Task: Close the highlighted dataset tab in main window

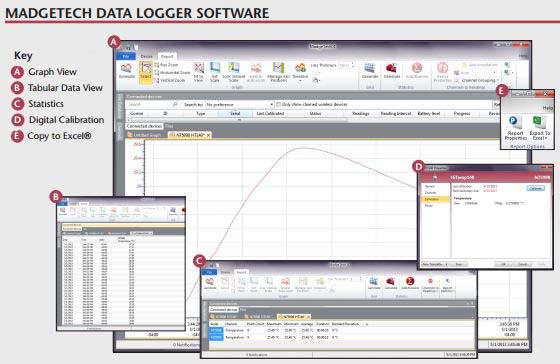Action: [208, 135]
